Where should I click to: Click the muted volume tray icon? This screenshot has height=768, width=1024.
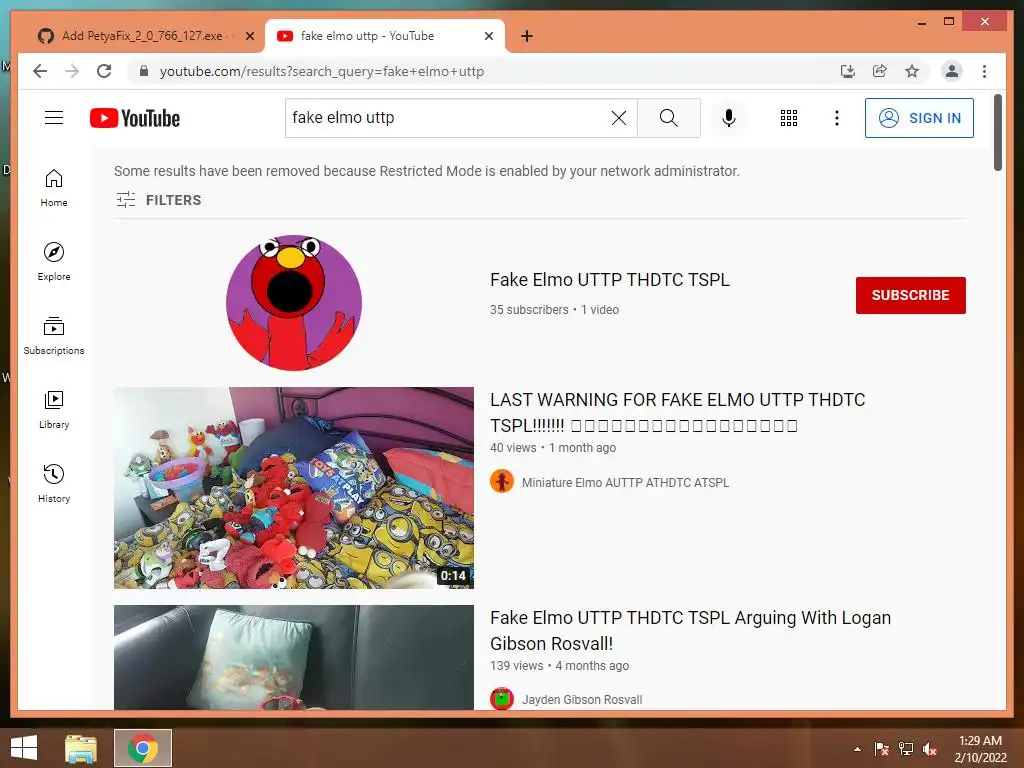pos(930,749)
